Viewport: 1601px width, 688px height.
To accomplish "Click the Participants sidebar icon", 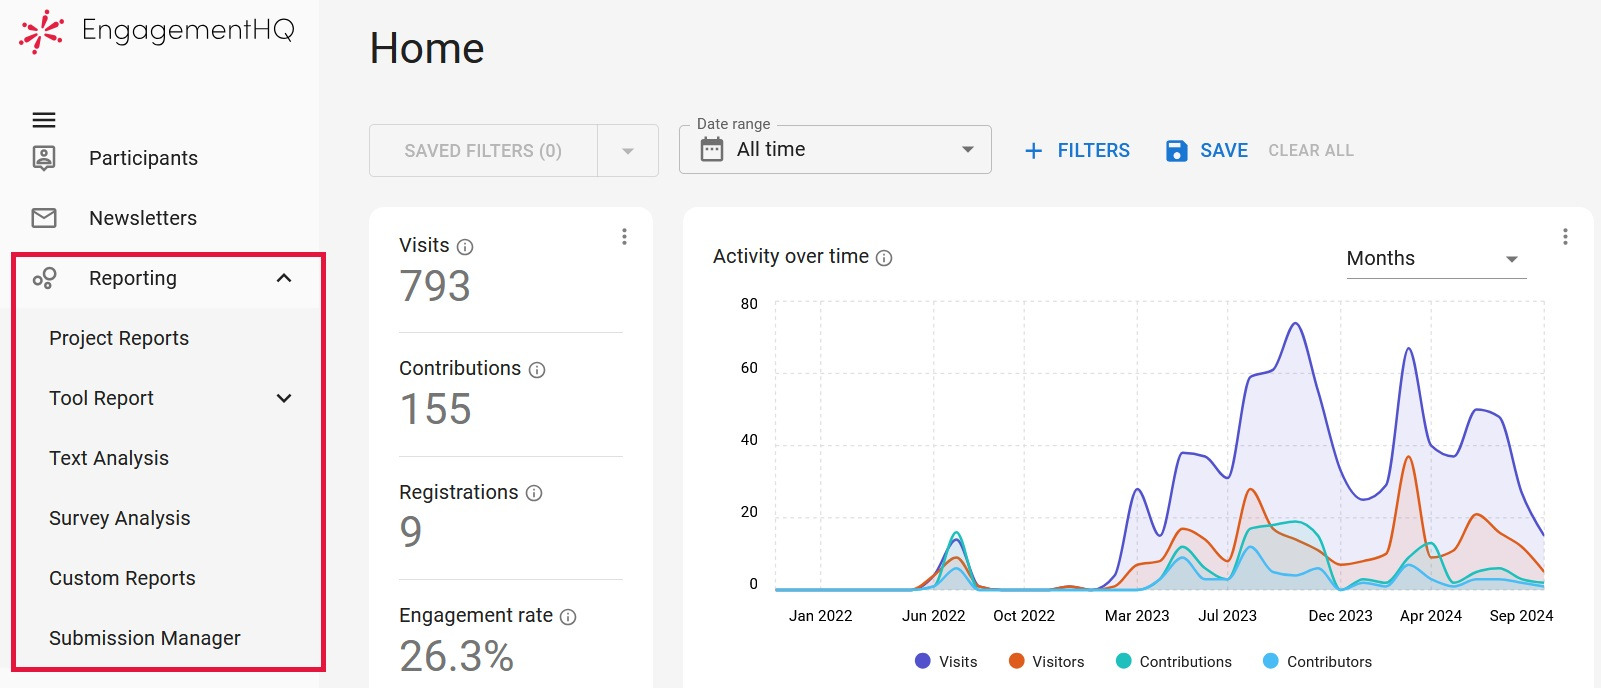I will tap(44, 158).
